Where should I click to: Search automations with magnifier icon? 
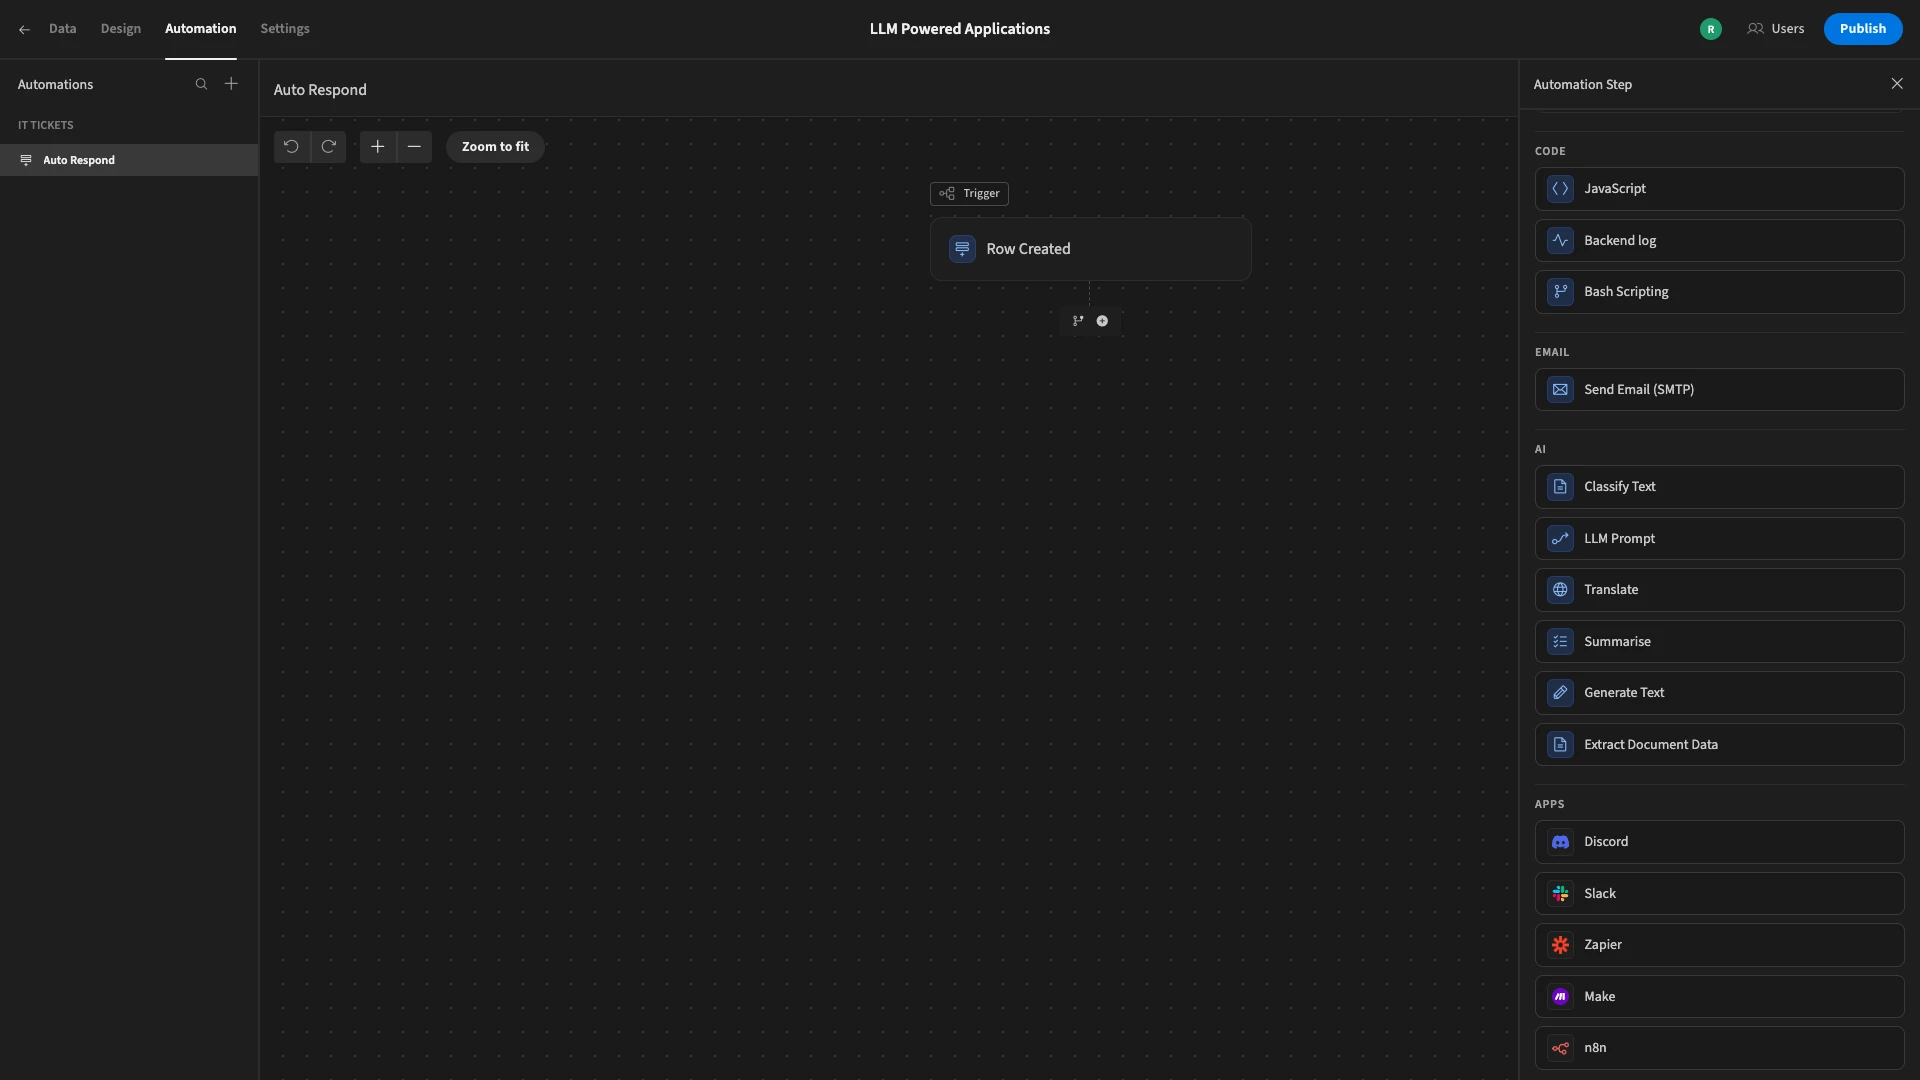click(x=201, y=84)
